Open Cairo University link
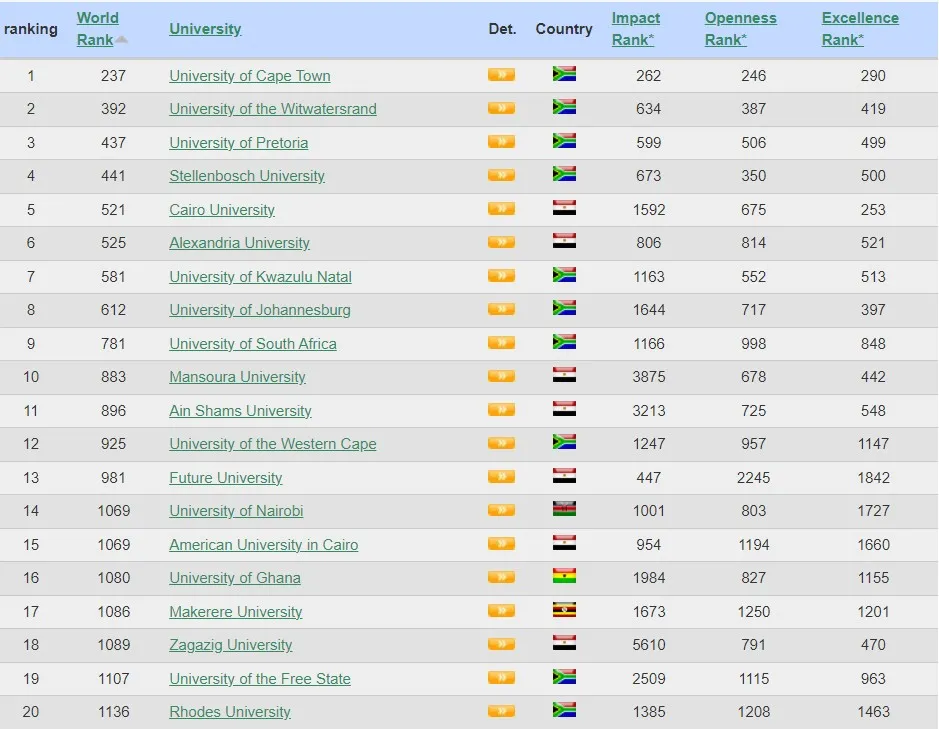This screenshot has height=729, width=939. [x=222, y=210]
